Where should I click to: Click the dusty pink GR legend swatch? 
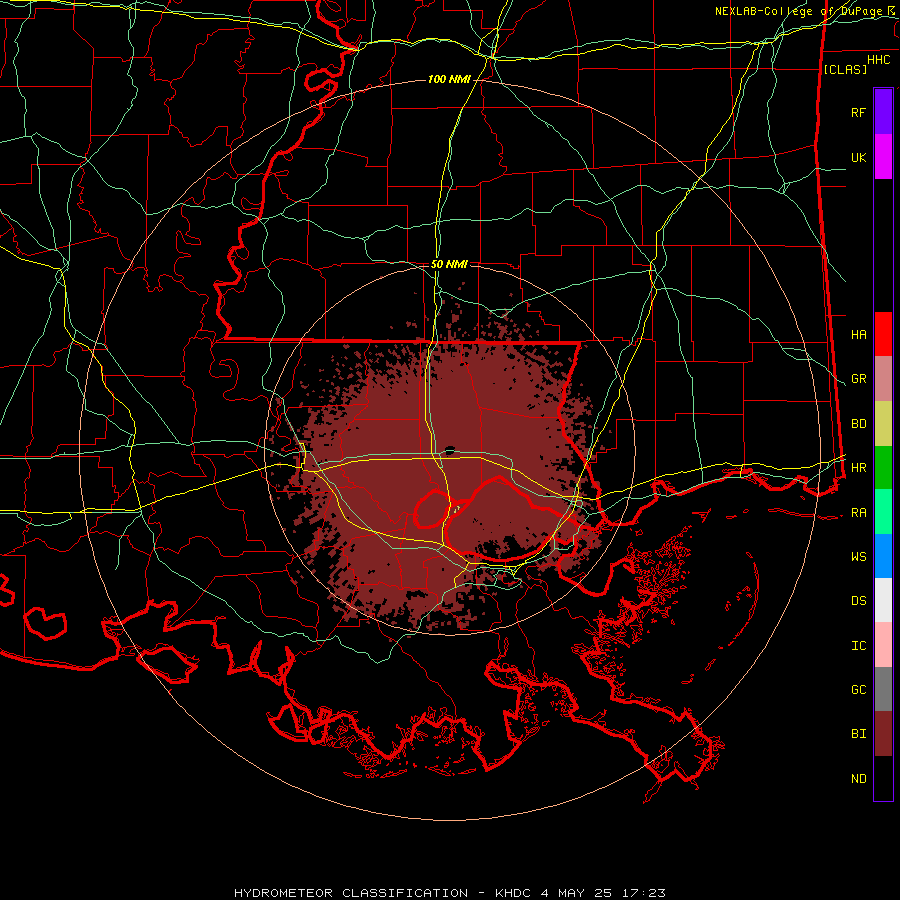pos(883,379)
